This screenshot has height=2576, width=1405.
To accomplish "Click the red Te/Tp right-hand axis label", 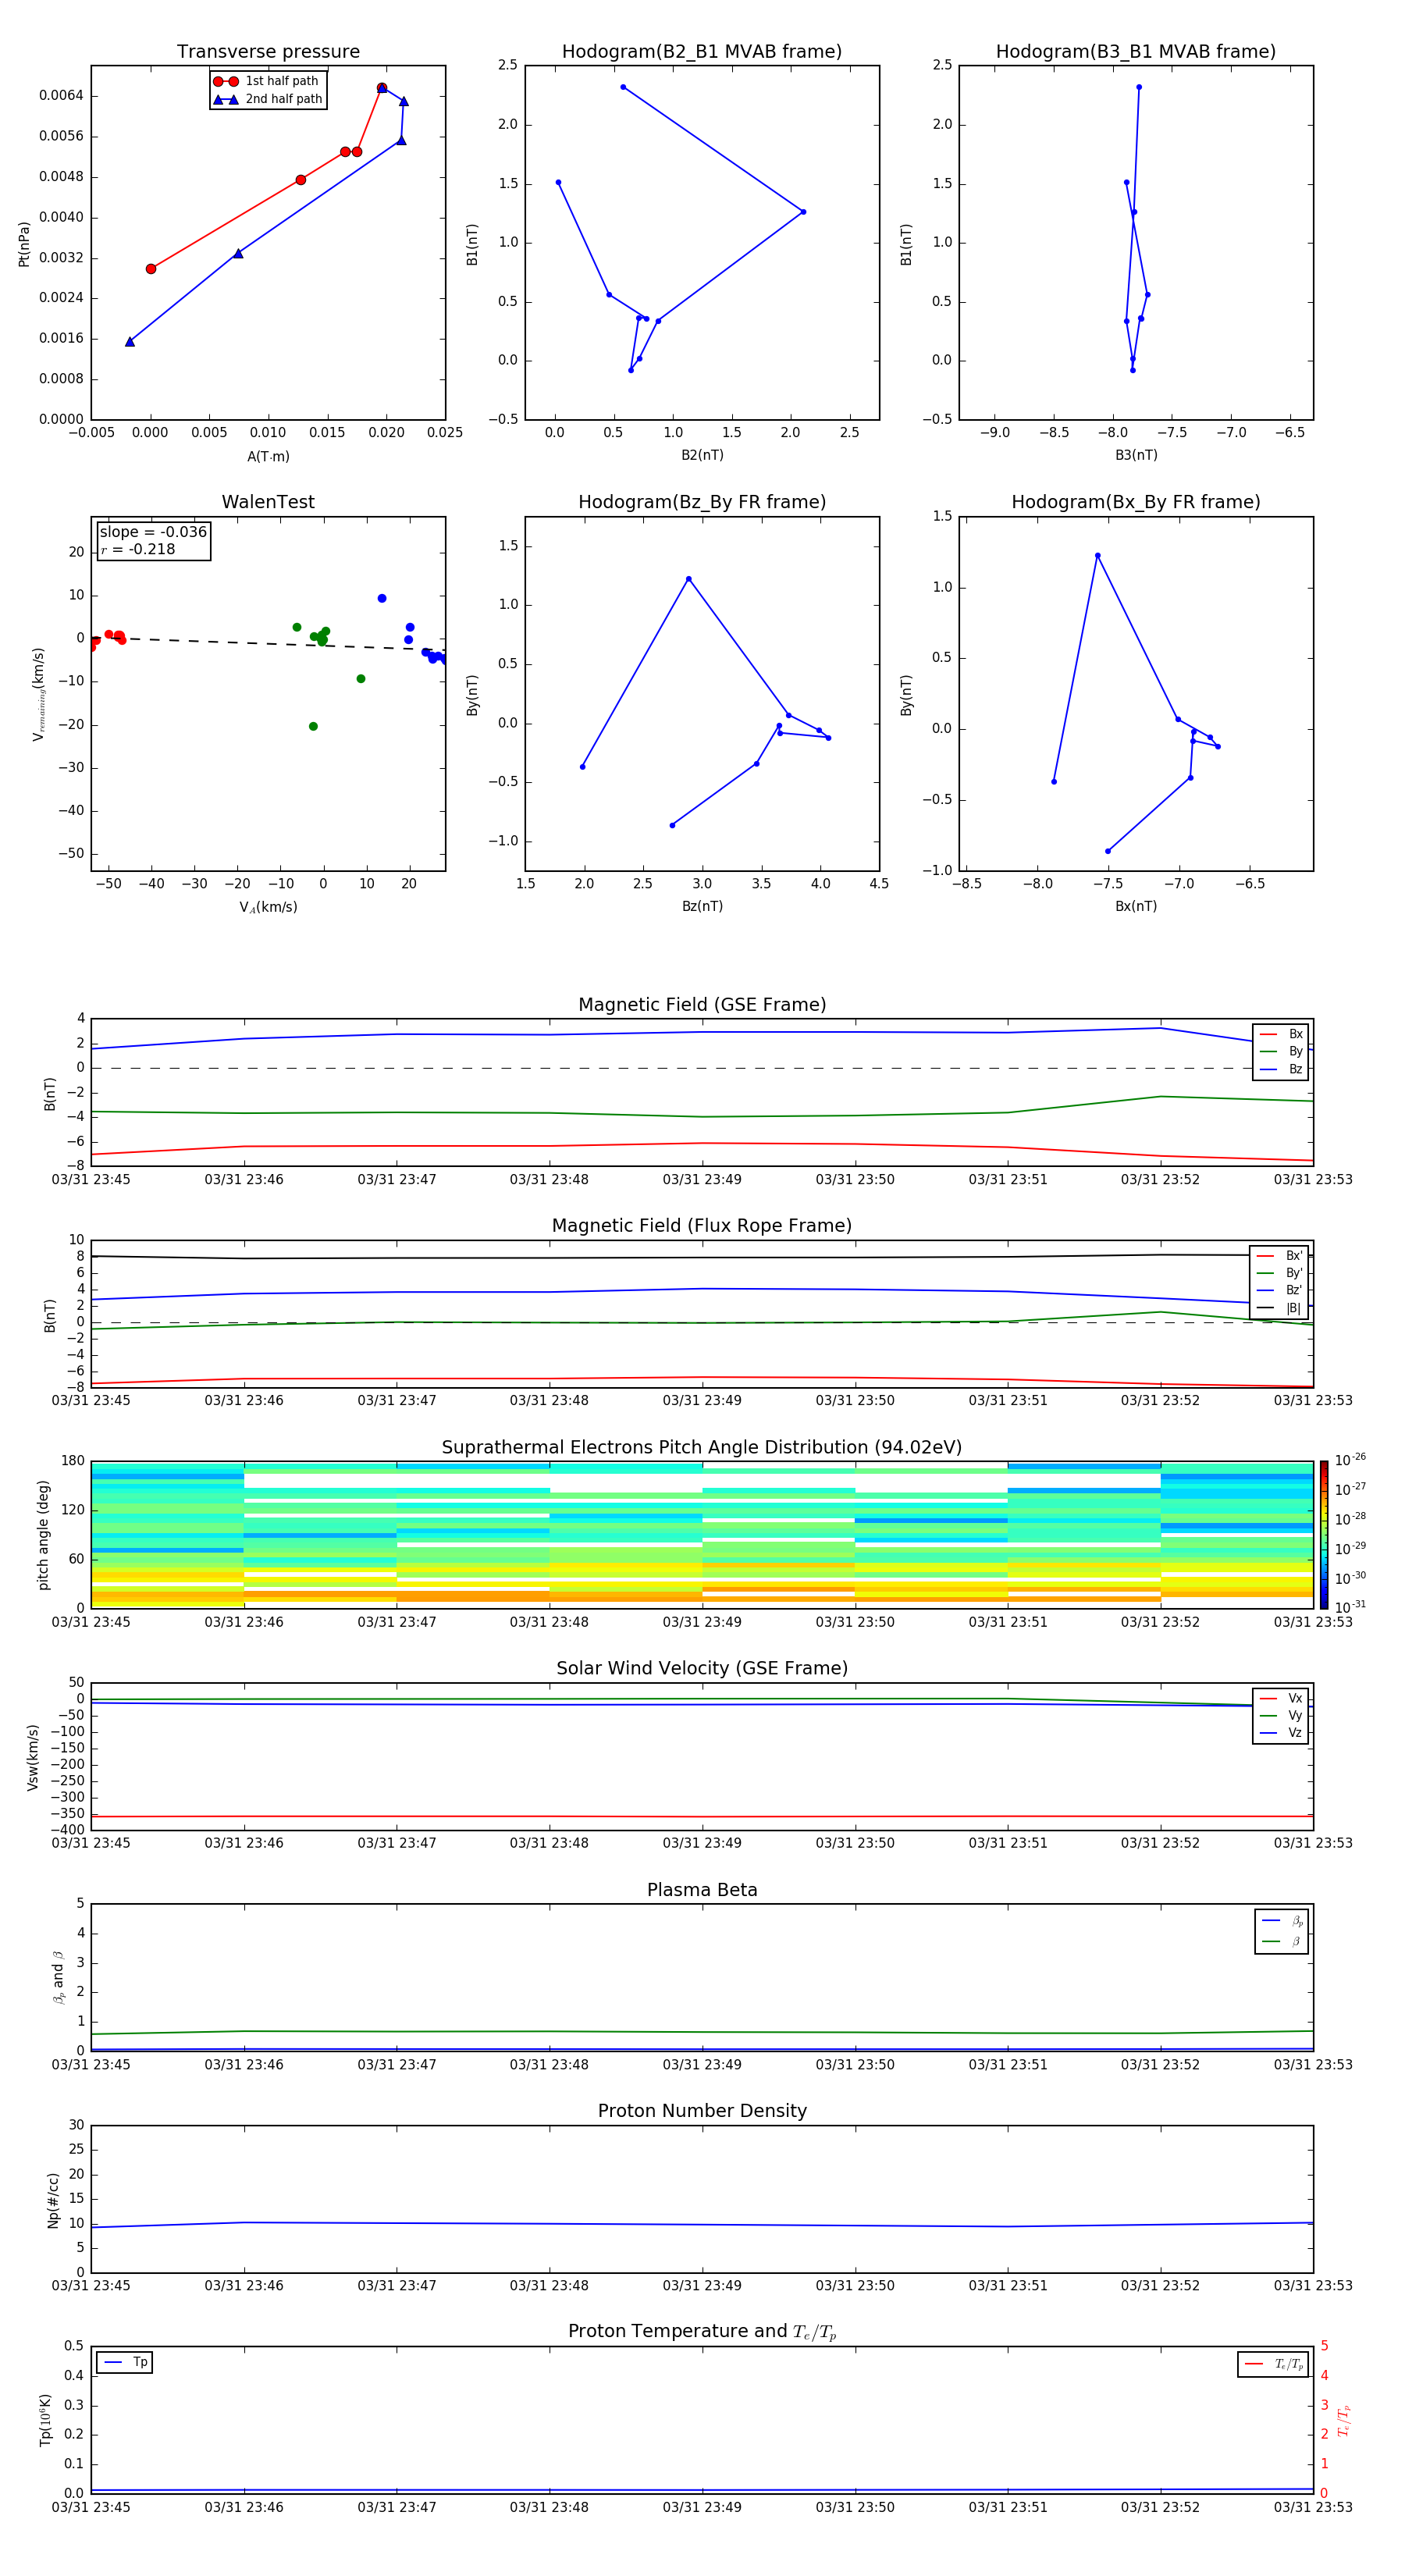I will point(1344,2420).
